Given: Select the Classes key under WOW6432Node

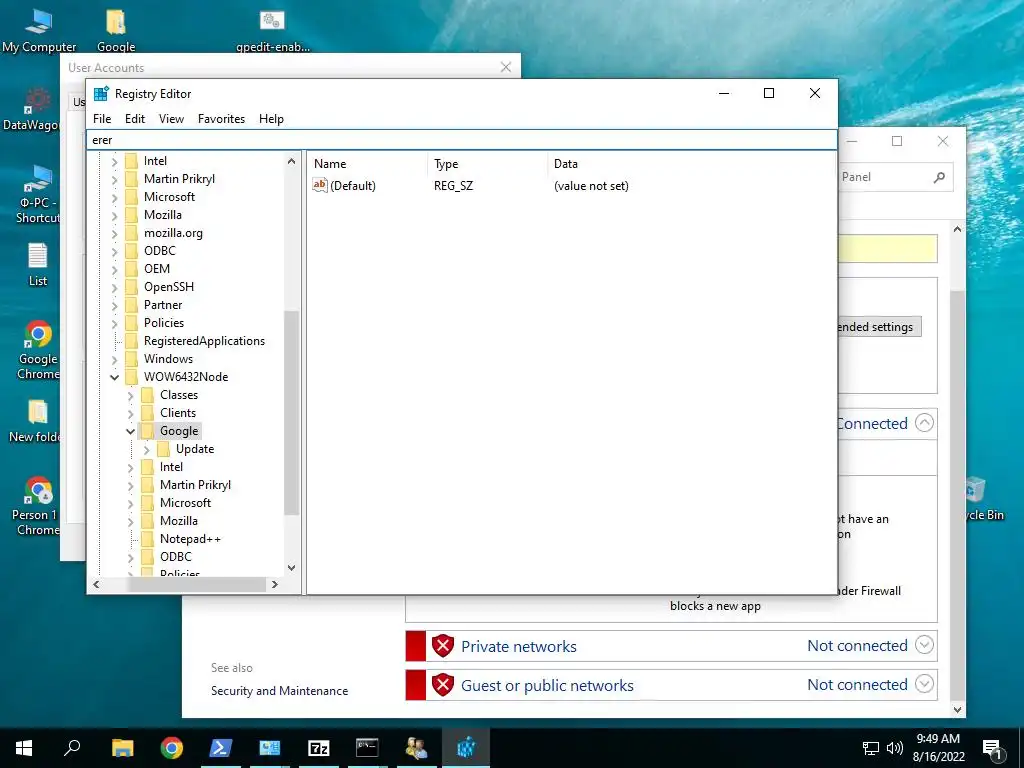Looking at the screenshot, I should [178, 395].
